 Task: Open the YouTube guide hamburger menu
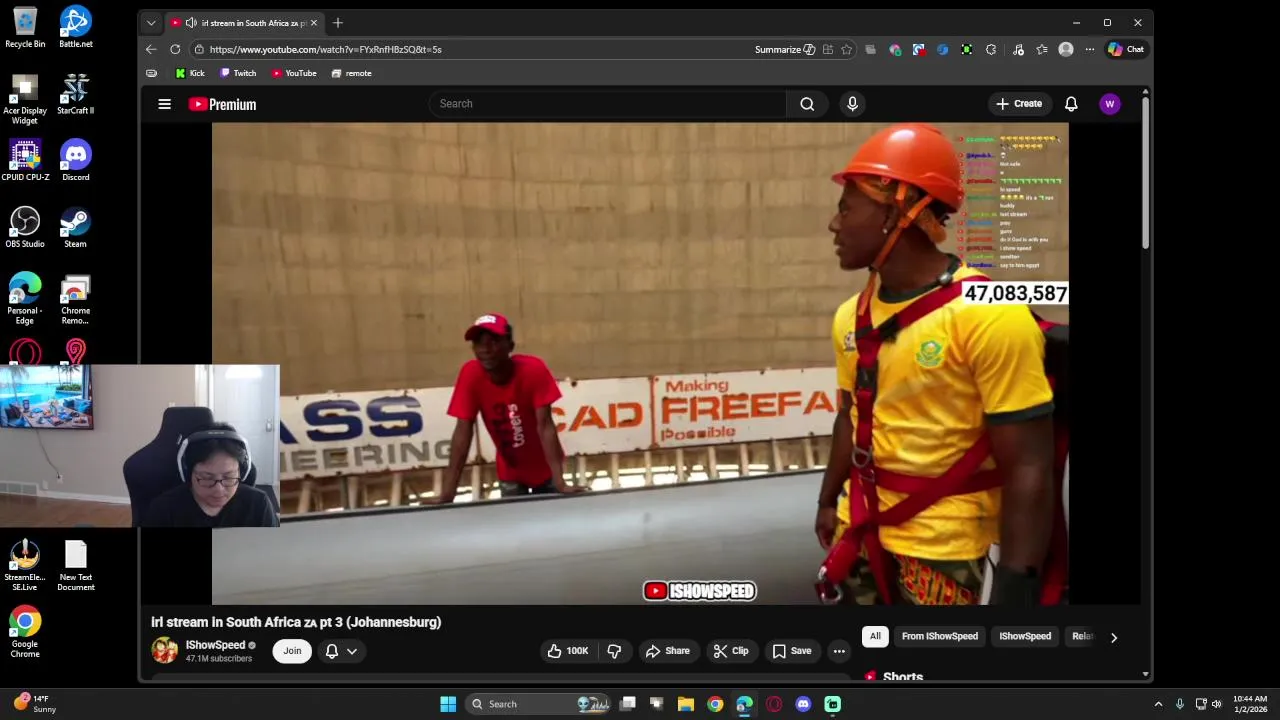[x=165, y=104]
